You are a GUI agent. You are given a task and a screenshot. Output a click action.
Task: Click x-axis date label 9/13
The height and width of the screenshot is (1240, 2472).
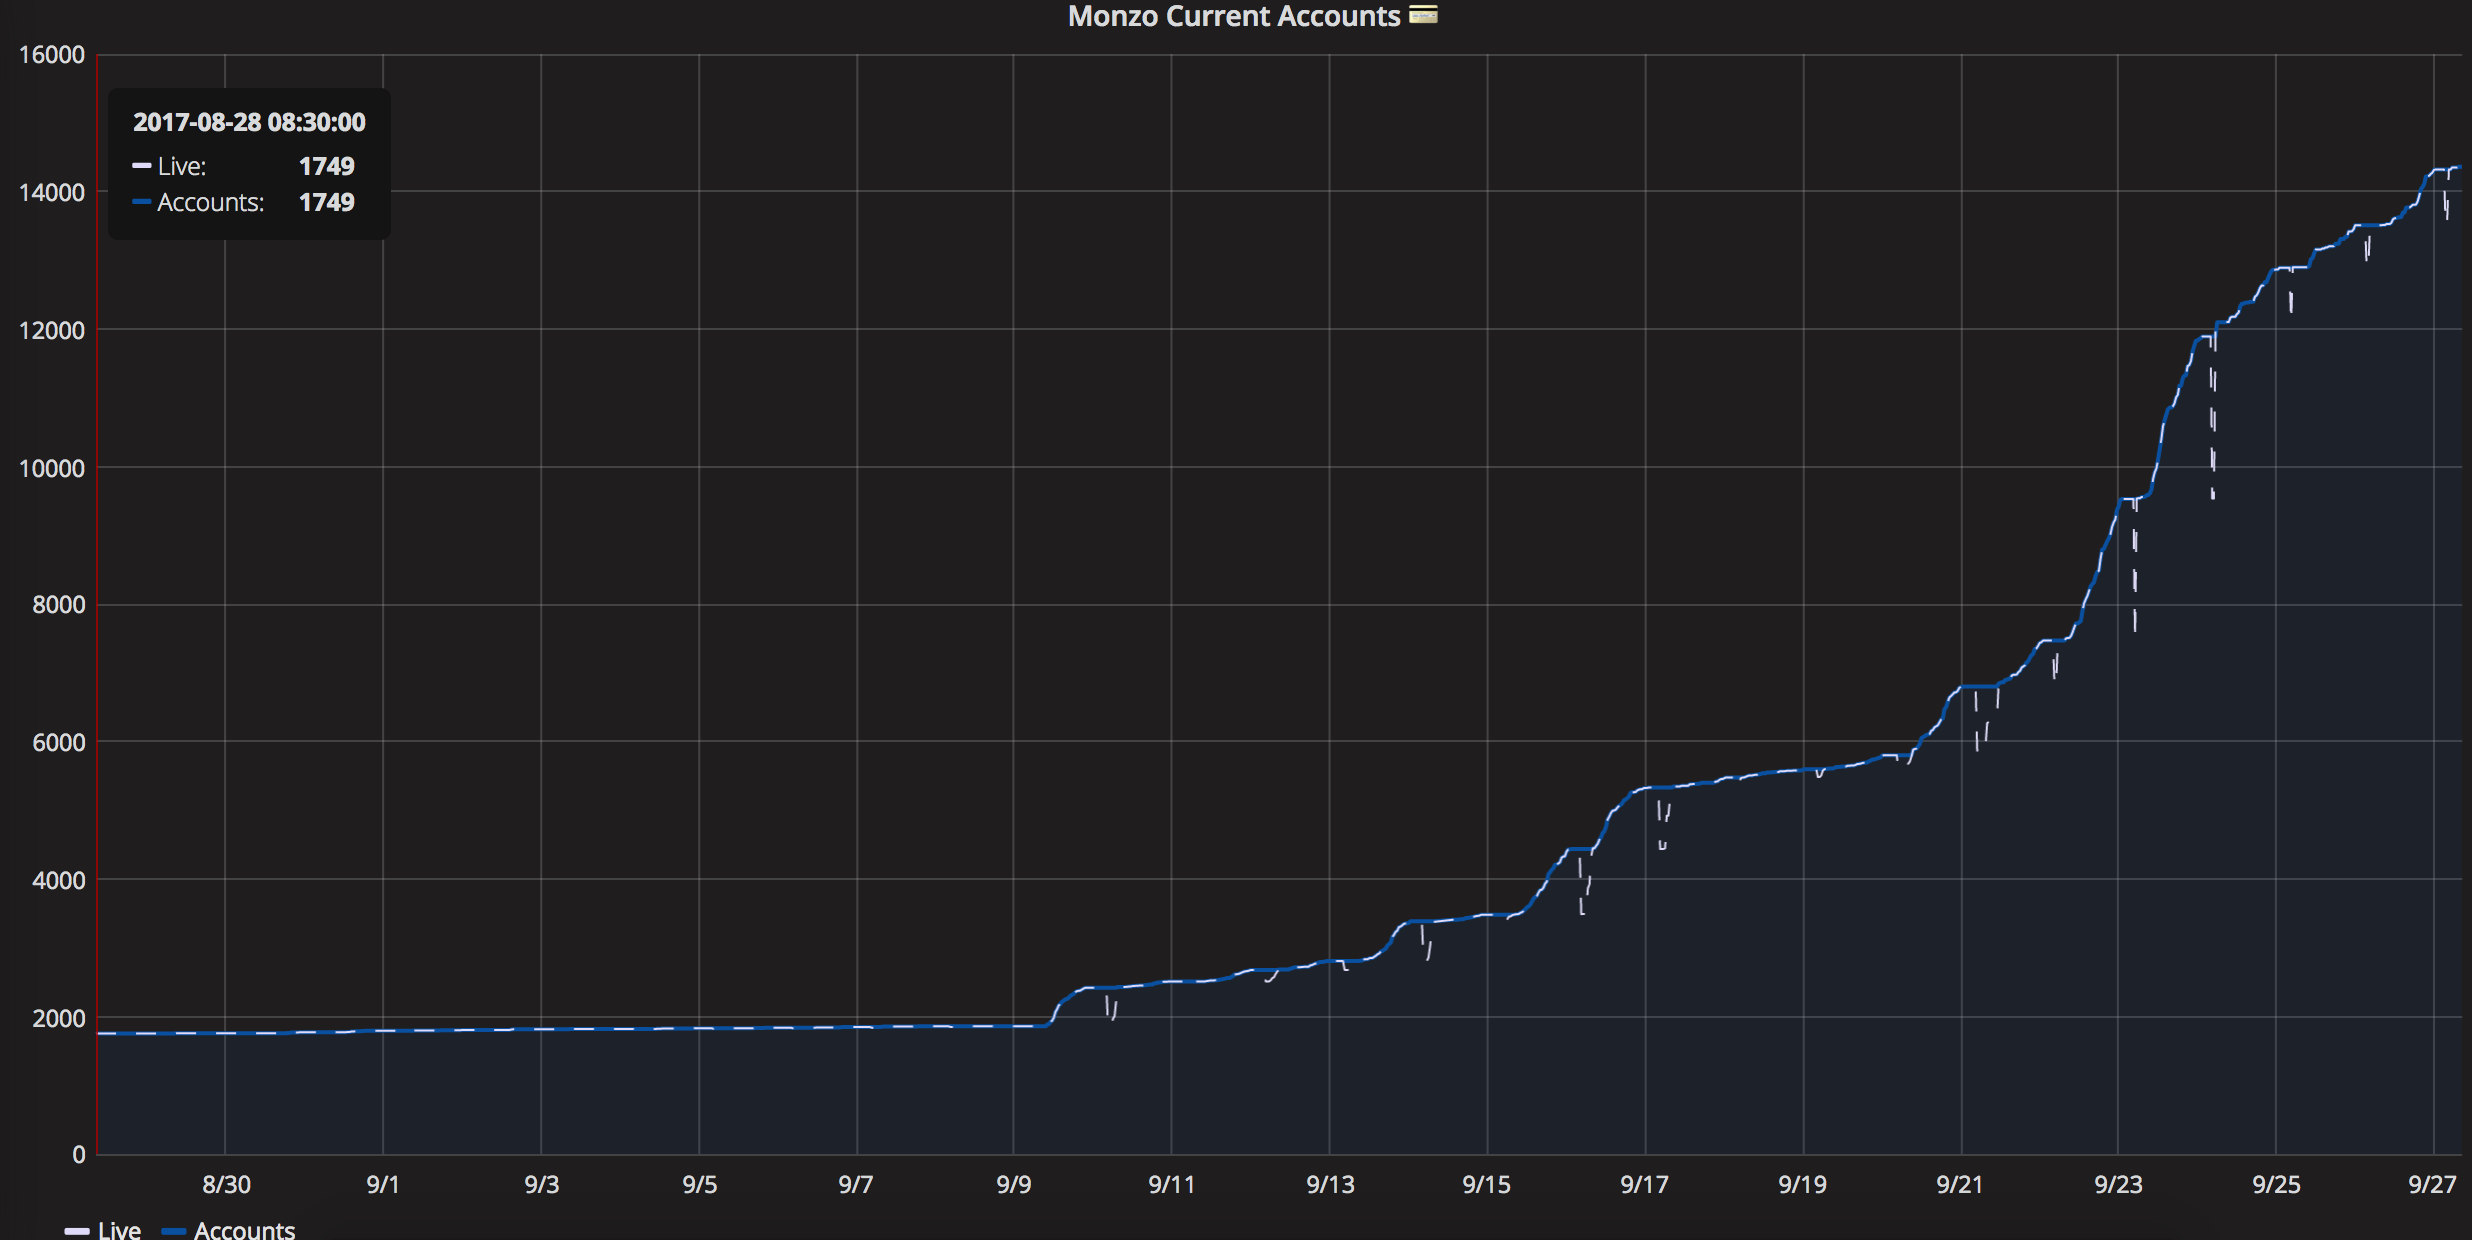click(x=1330, y=1185)
